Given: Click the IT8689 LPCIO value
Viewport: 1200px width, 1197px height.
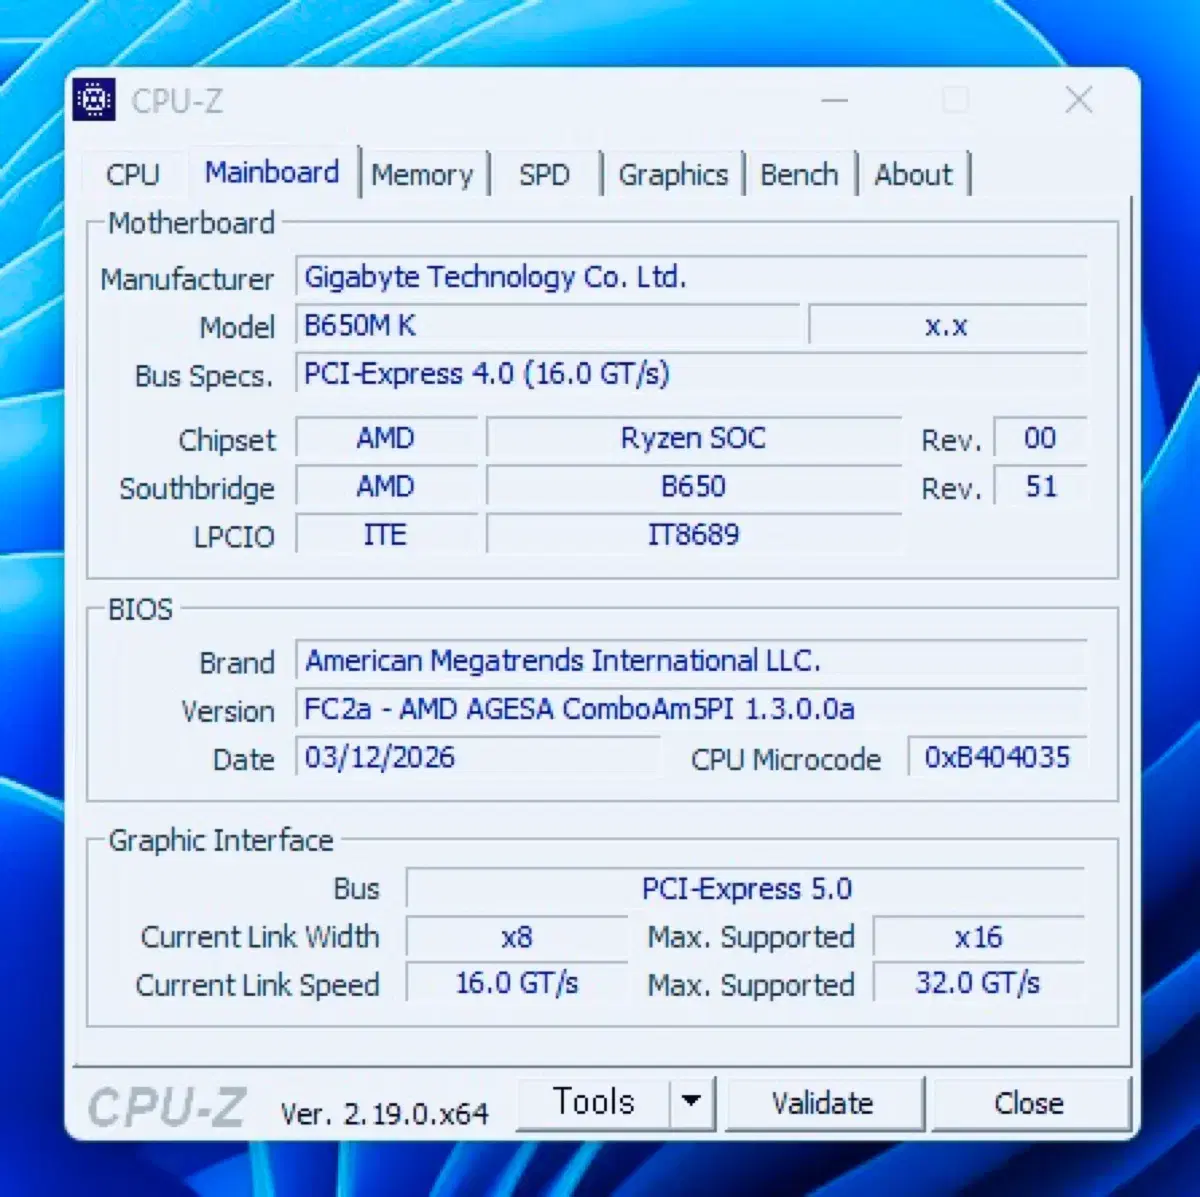Looking at the screenshot, I should (694, 535).
